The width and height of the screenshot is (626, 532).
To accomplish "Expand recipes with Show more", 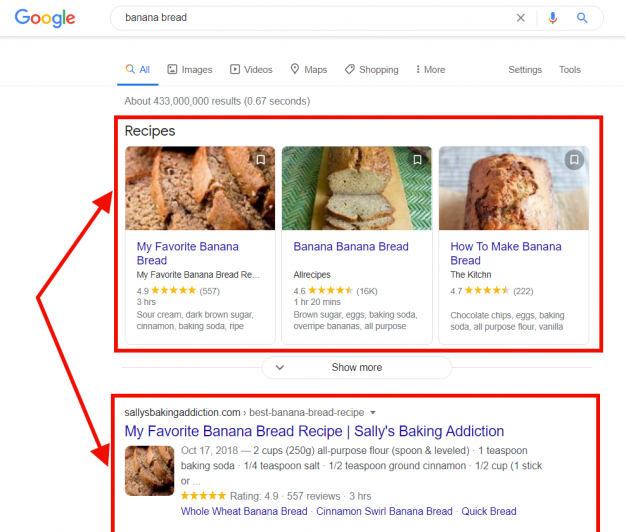I will 357,367.
